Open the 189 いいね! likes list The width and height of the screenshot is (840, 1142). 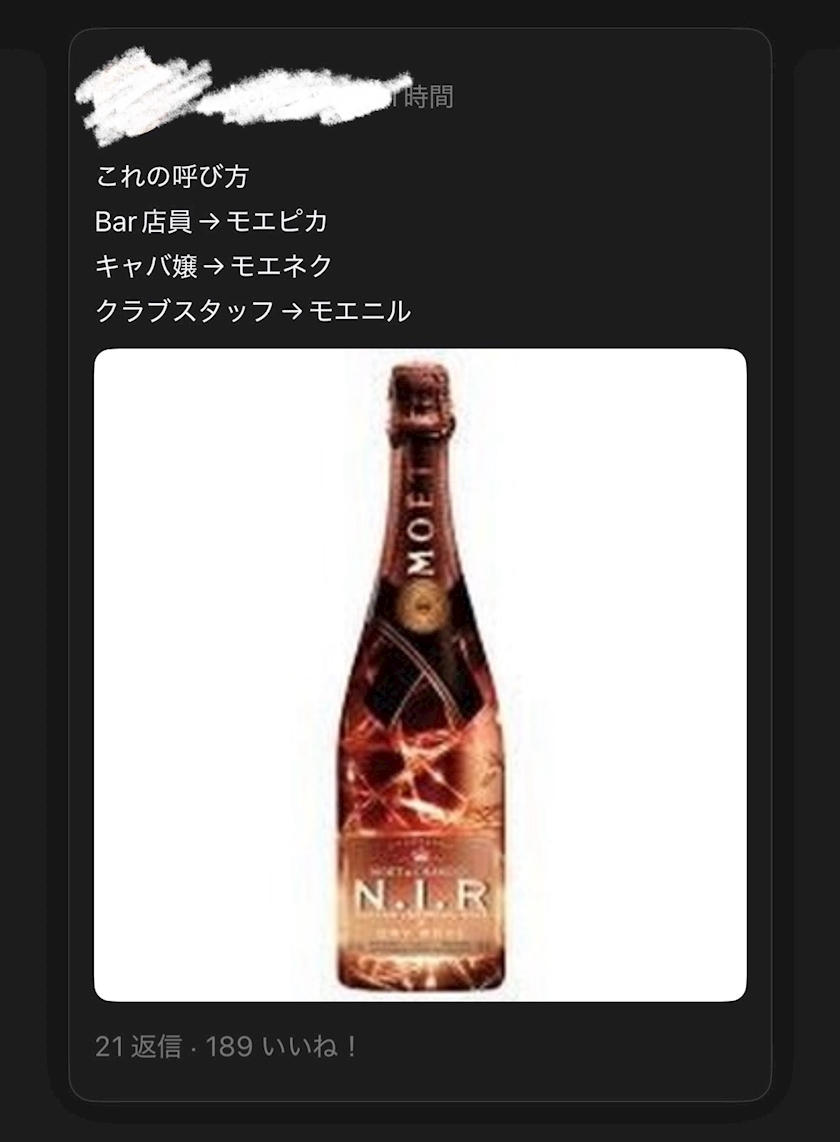coord(281,1047)
